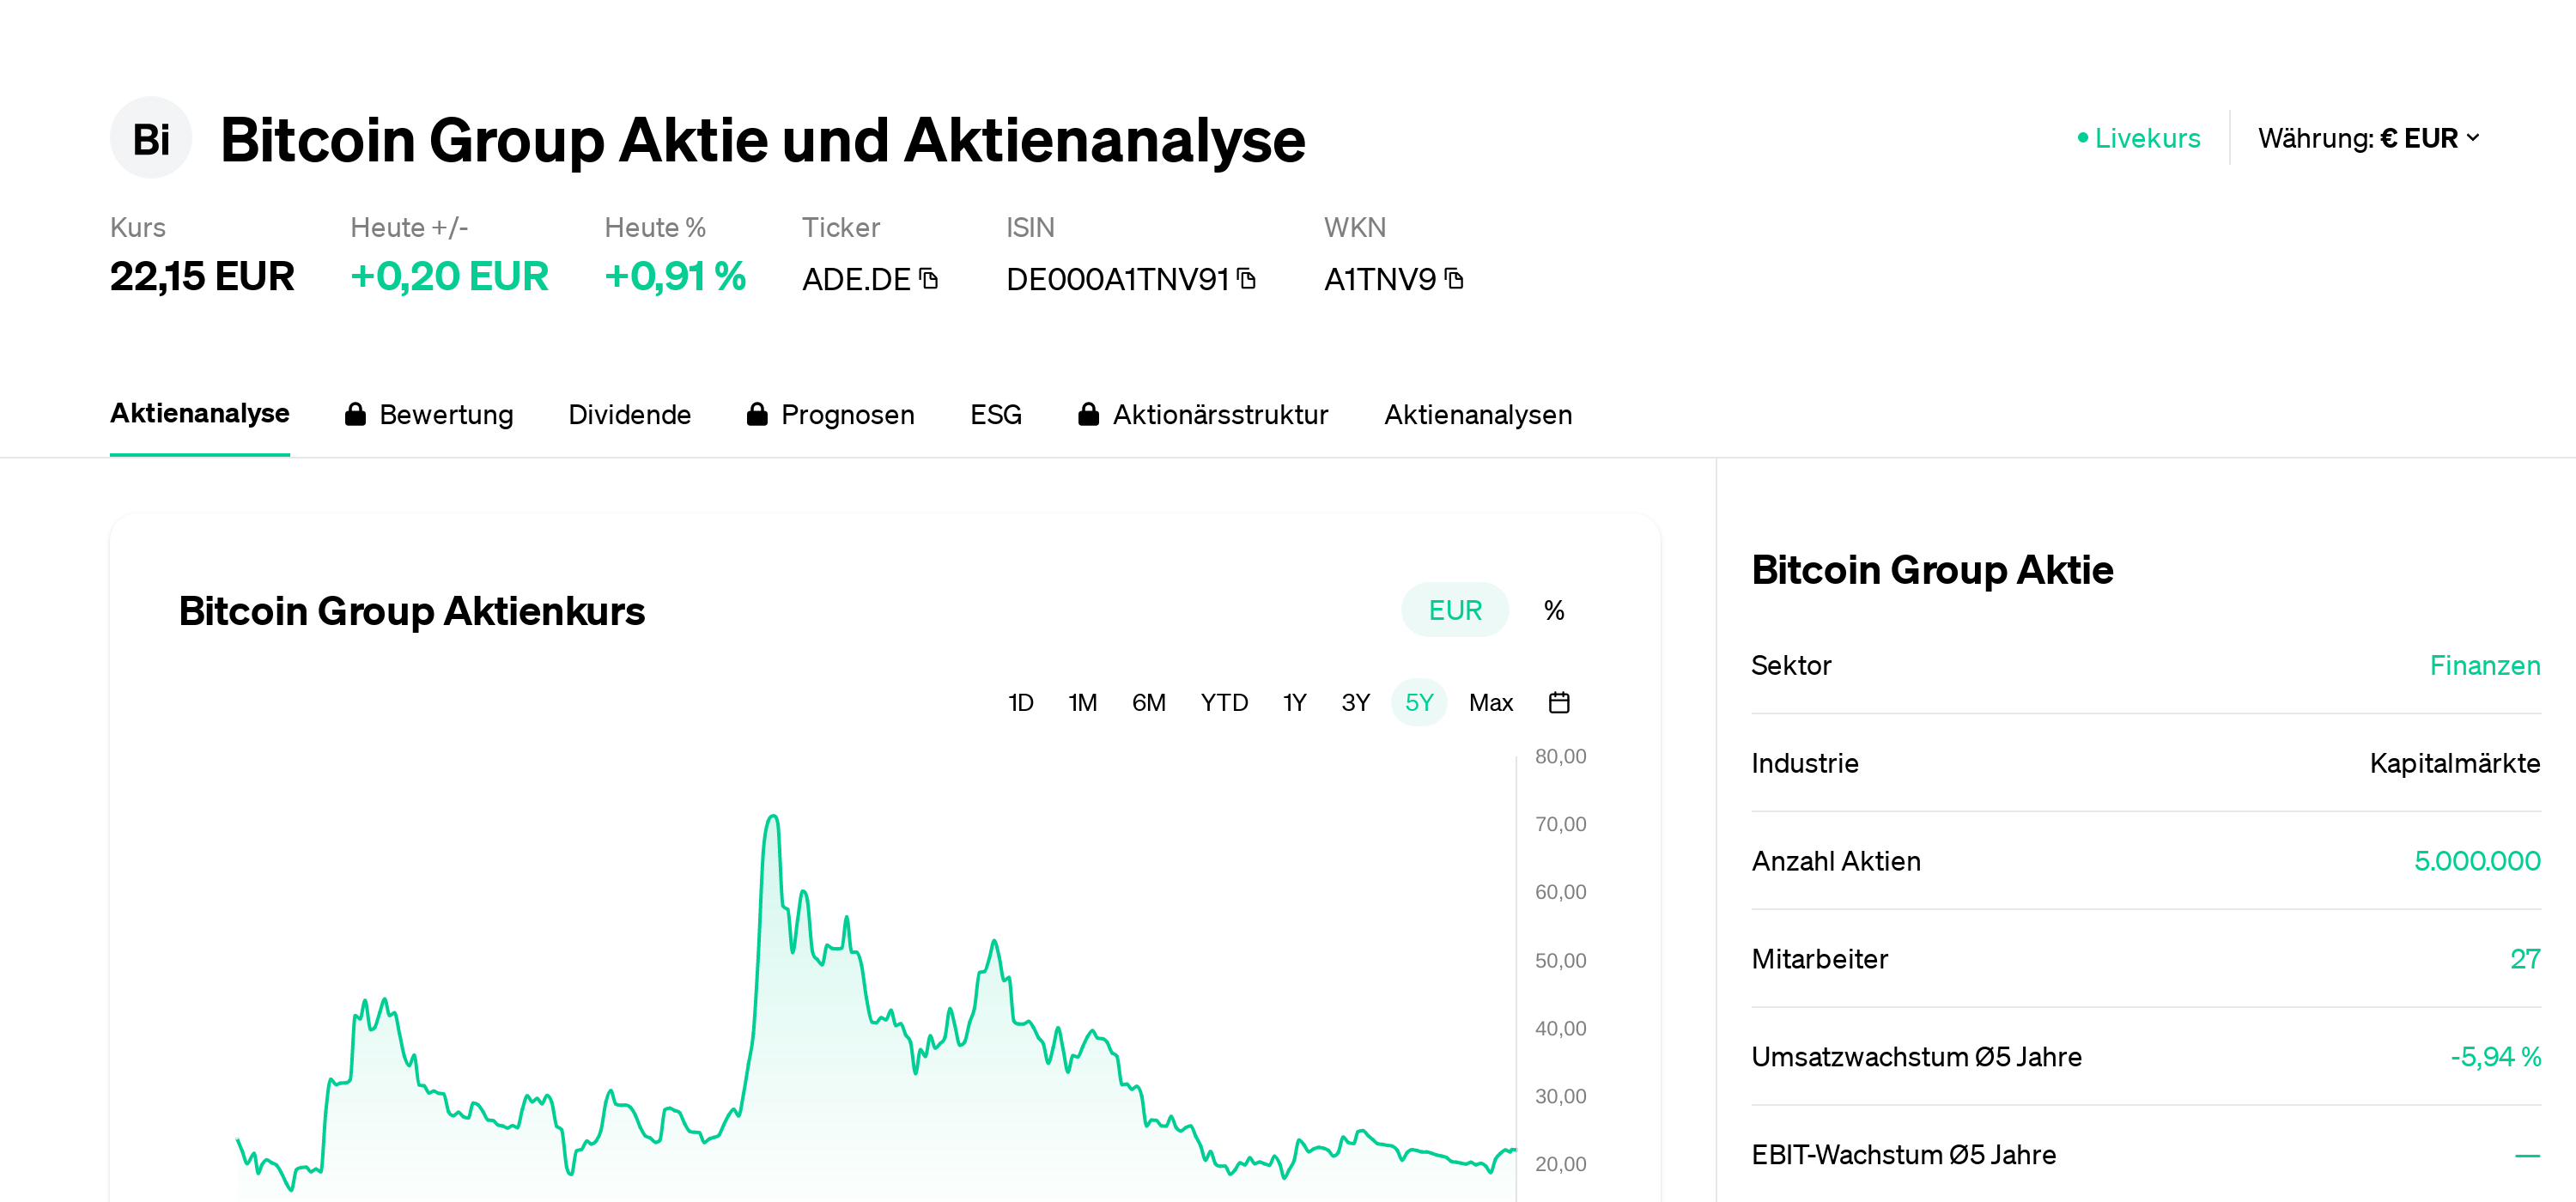Copy the WKN A1TNV9
The height and width of the screenshot is (1202, 2576).
pos(1456,280)
